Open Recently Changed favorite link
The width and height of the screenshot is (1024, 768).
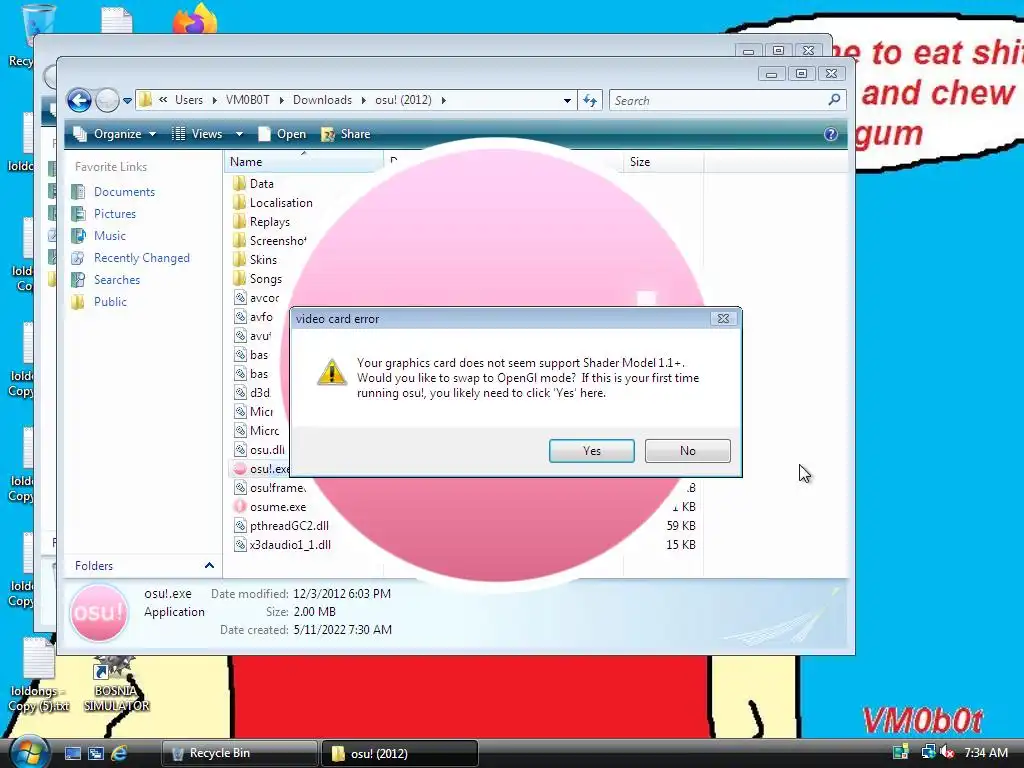pyautogui.click(x=142, y=258)
